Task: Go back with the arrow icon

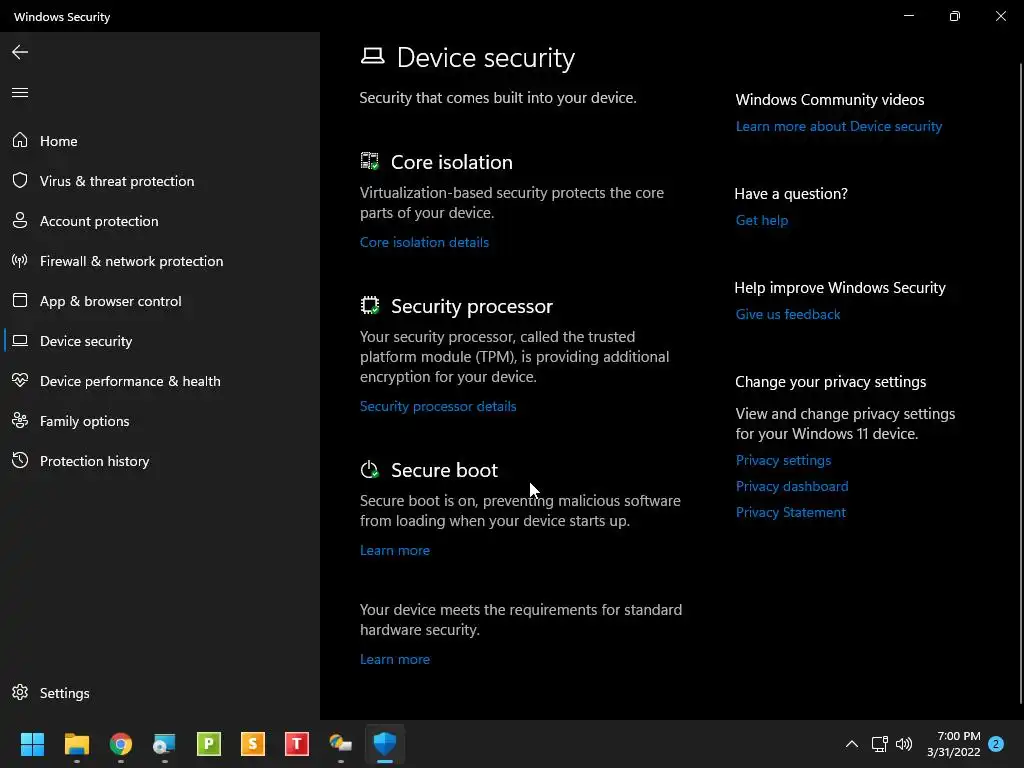Action: (20, 52)
